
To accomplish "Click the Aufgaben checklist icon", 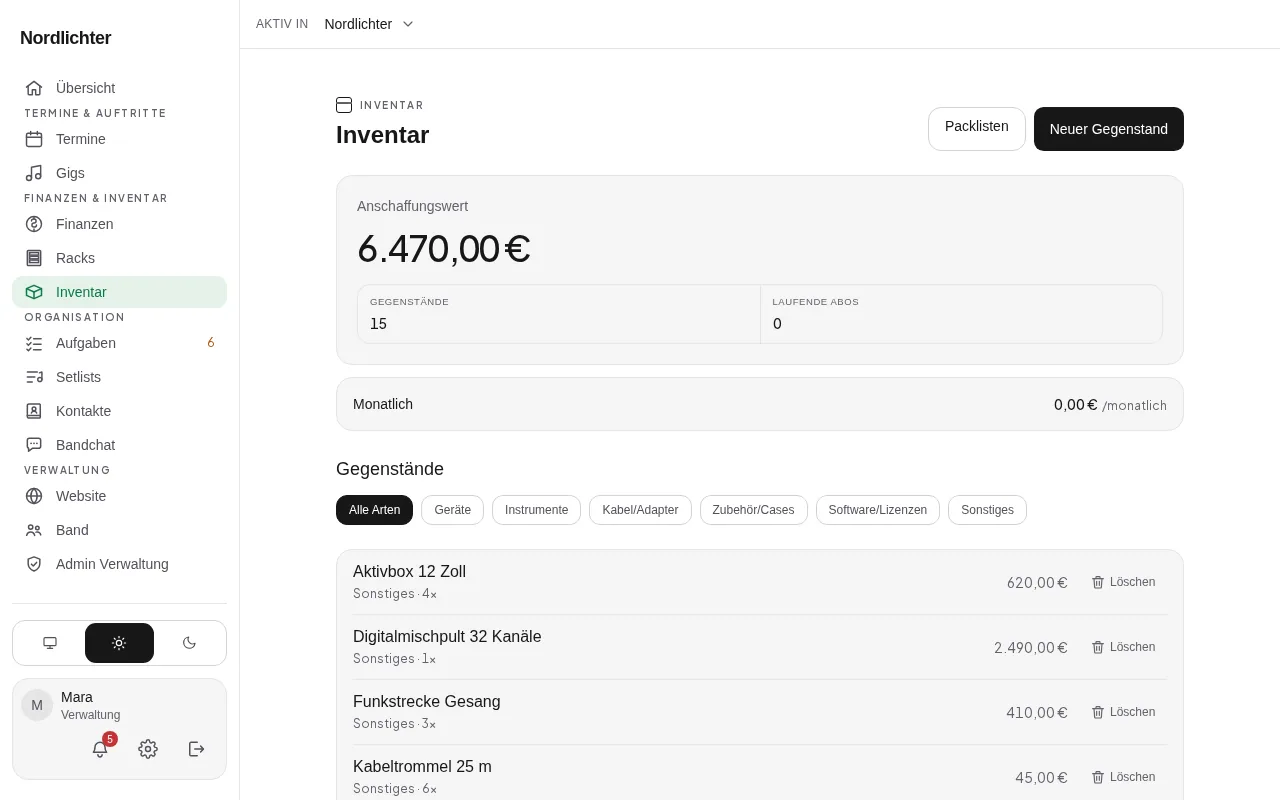I will pos(34,343).
